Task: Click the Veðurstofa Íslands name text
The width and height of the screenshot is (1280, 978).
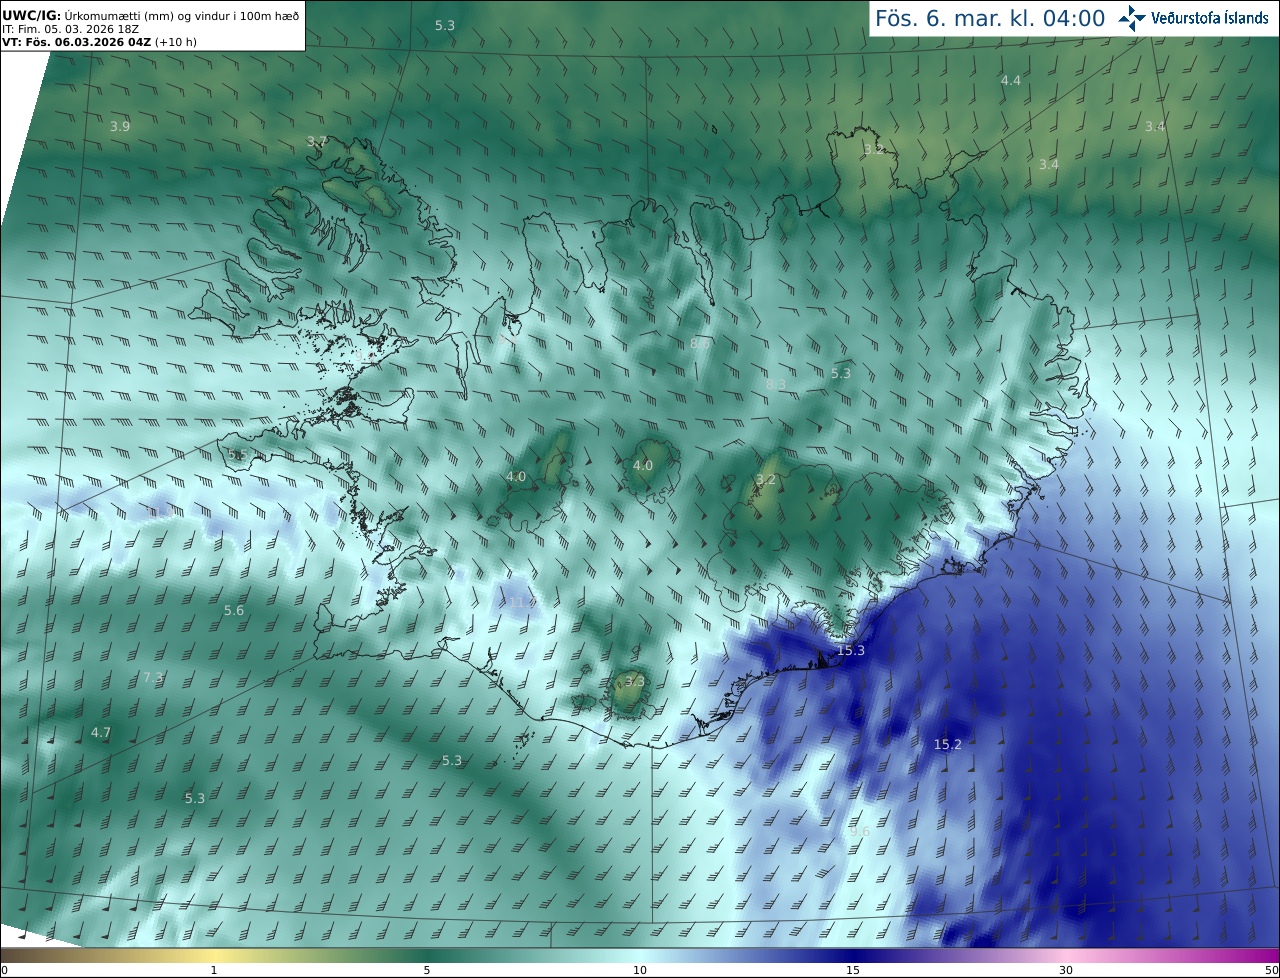Action: (x=1210, y=19)
